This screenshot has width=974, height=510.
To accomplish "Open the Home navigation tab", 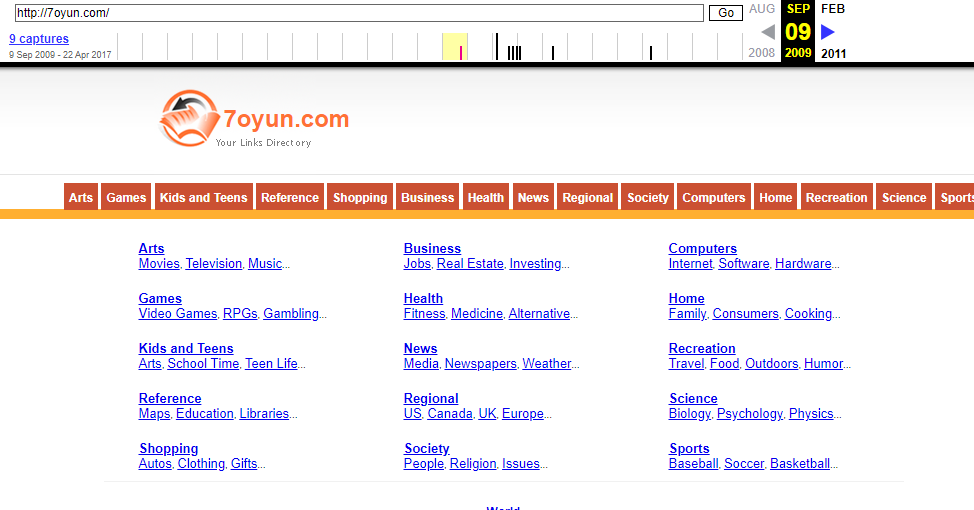I will point(776,198).
